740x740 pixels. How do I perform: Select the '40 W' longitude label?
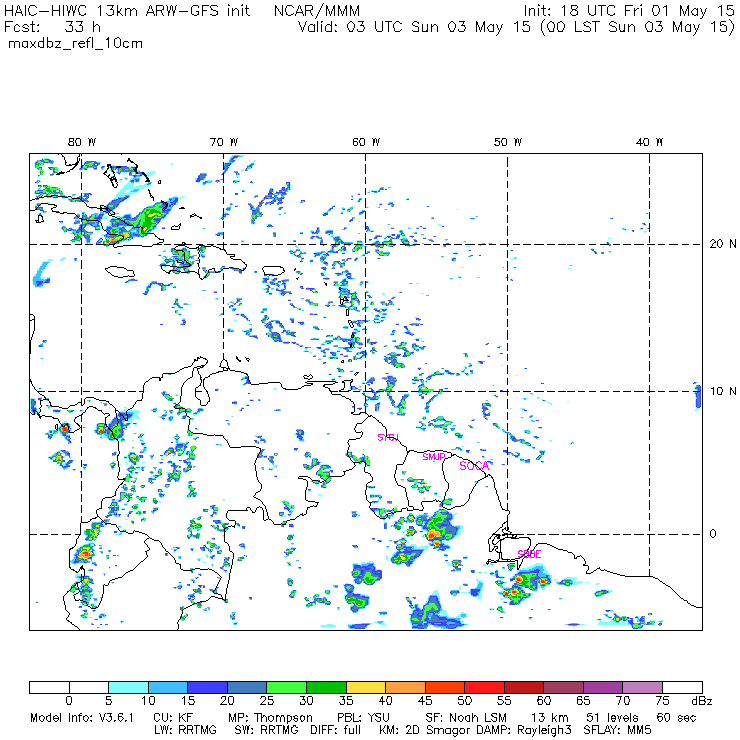649,142
